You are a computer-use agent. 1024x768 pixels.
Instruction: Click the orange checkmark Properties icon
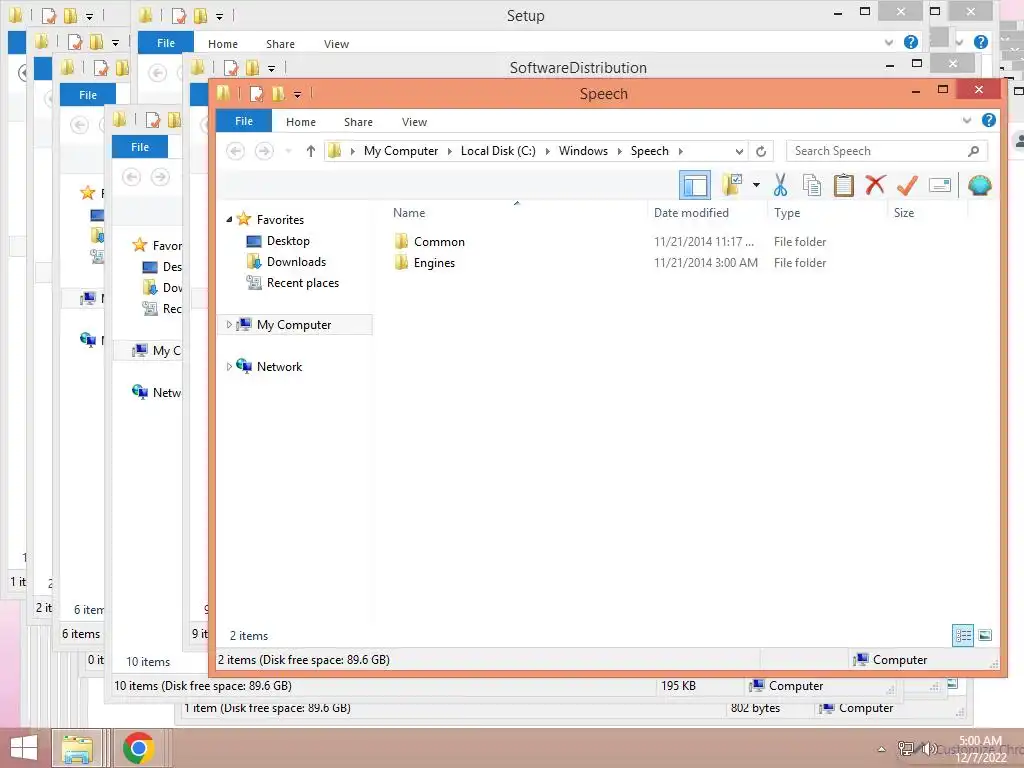pyautogui.click(x=907, y=185)
